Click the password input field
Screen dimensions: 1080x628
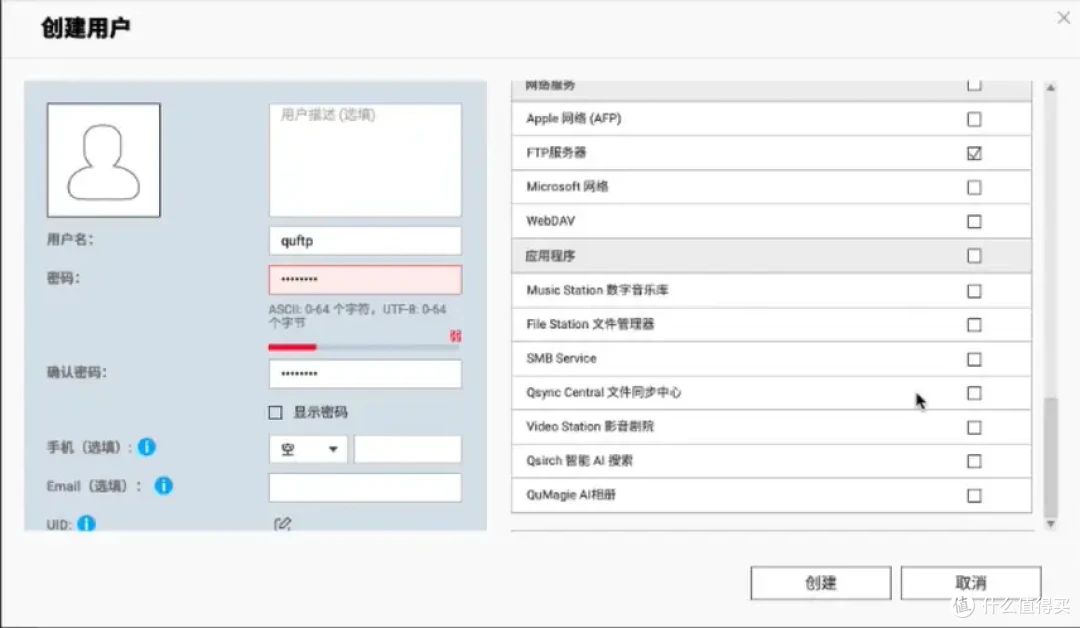click(x=365, y=280)
